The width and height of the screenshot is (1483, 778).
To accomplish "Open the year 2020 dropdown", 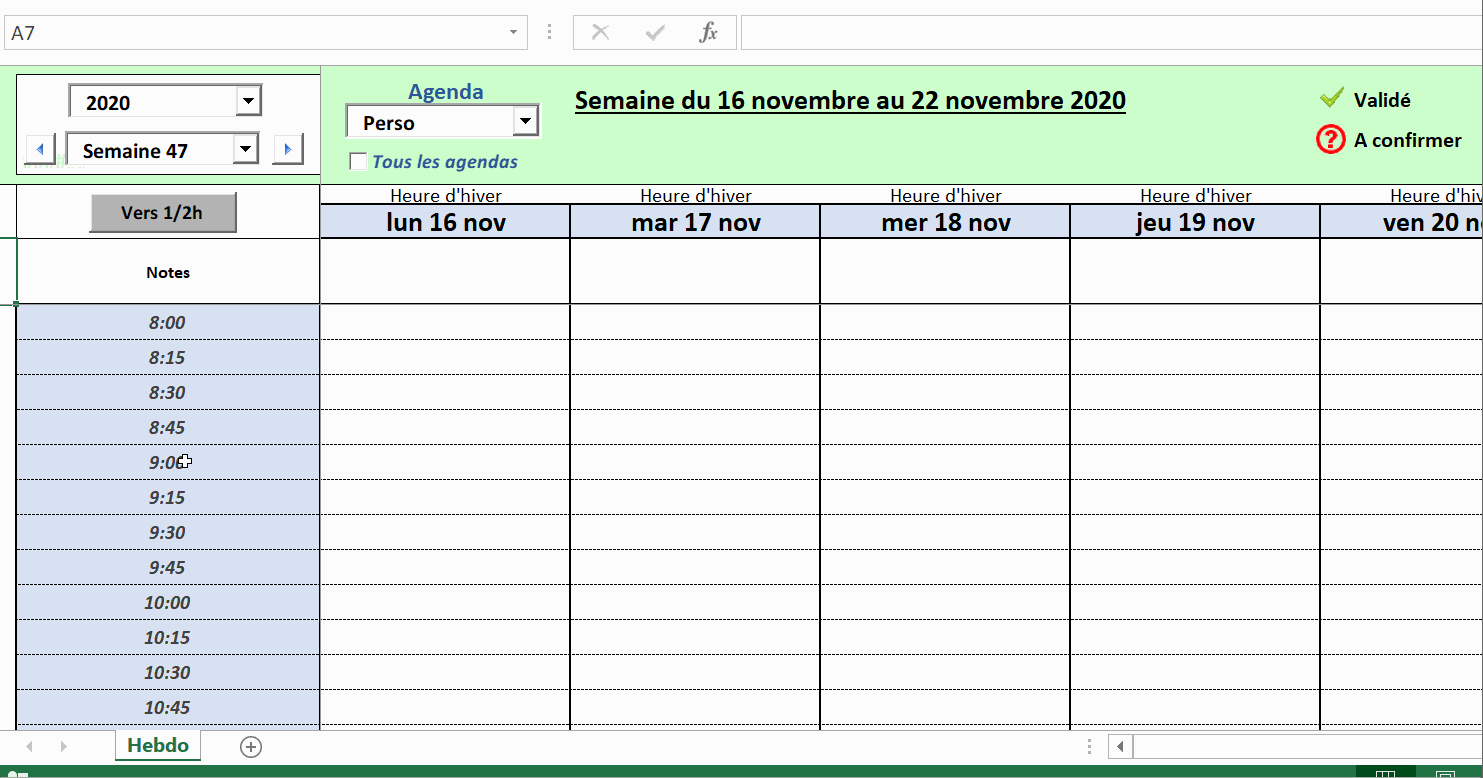I will click(248, 101).
